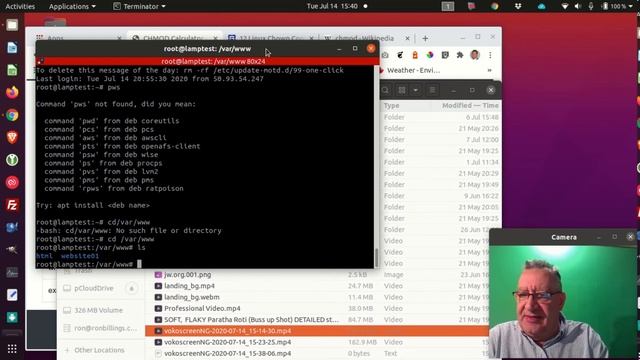
Task: Open the Applications menu
Action: pos(72,6)
